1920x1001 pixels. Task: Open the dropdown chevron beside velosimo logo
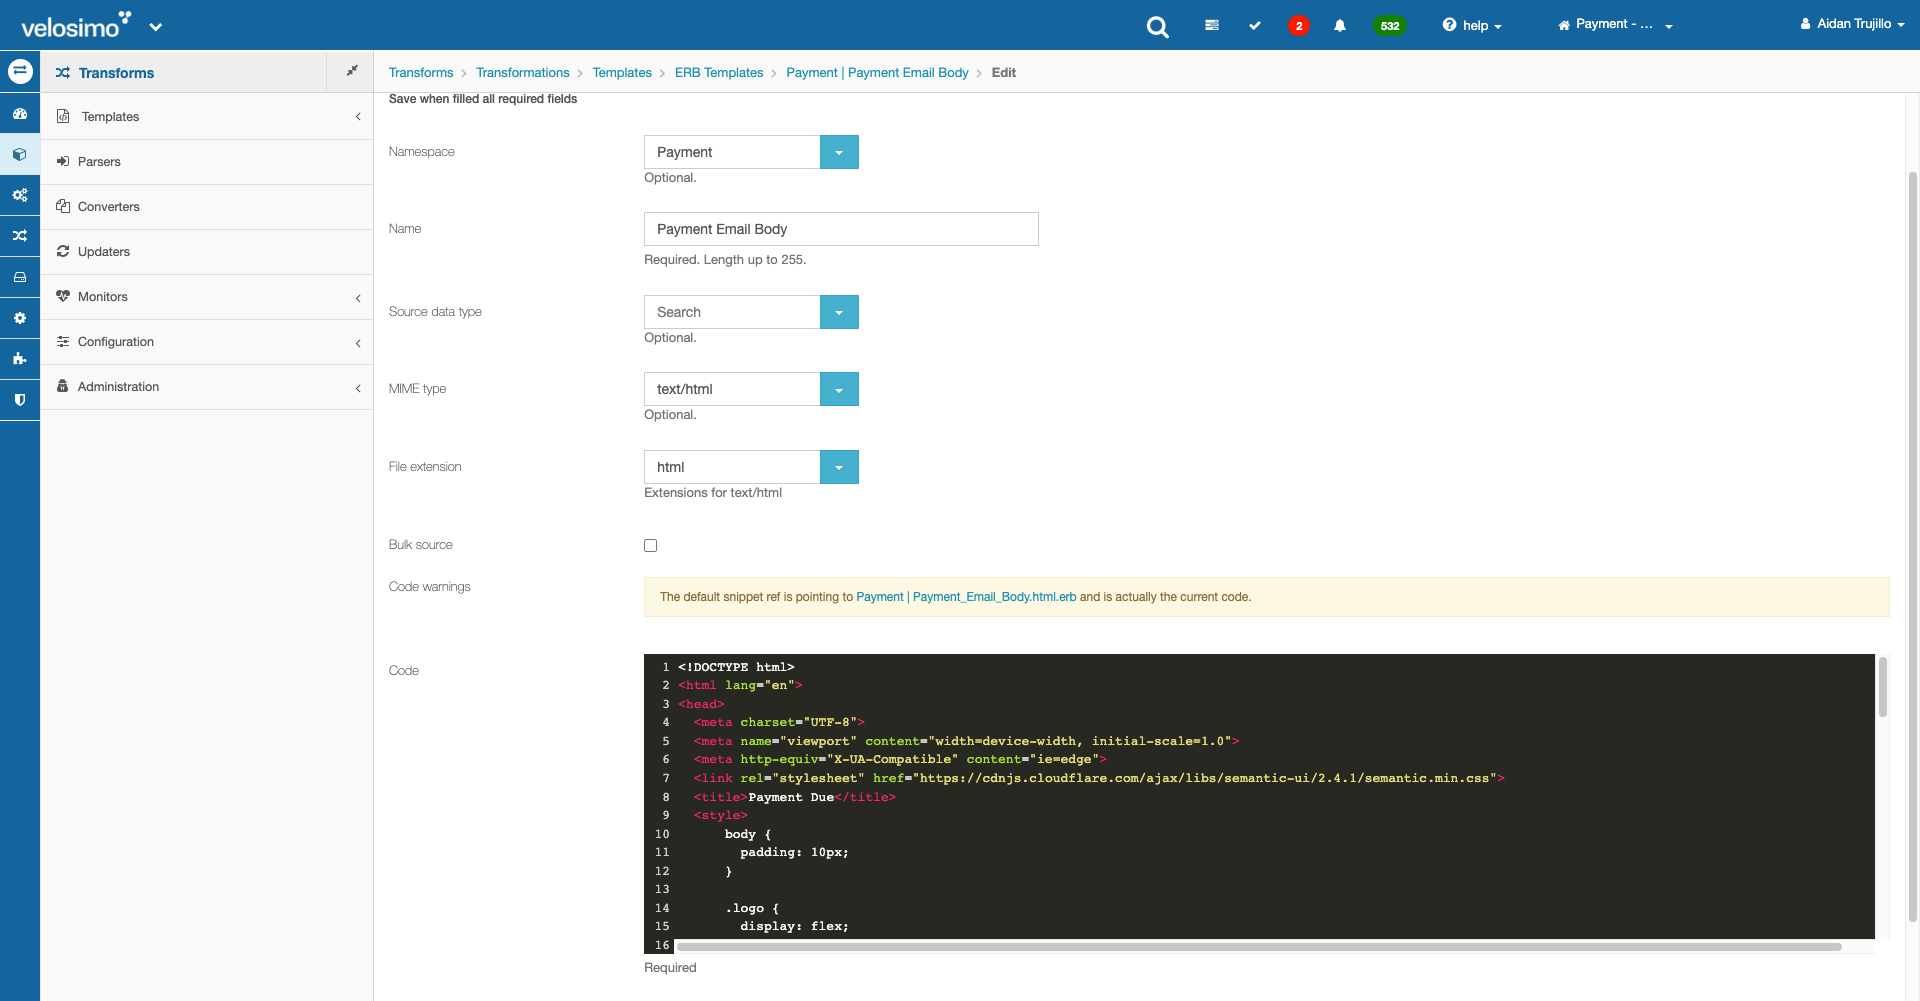click(x=156, y=27)
